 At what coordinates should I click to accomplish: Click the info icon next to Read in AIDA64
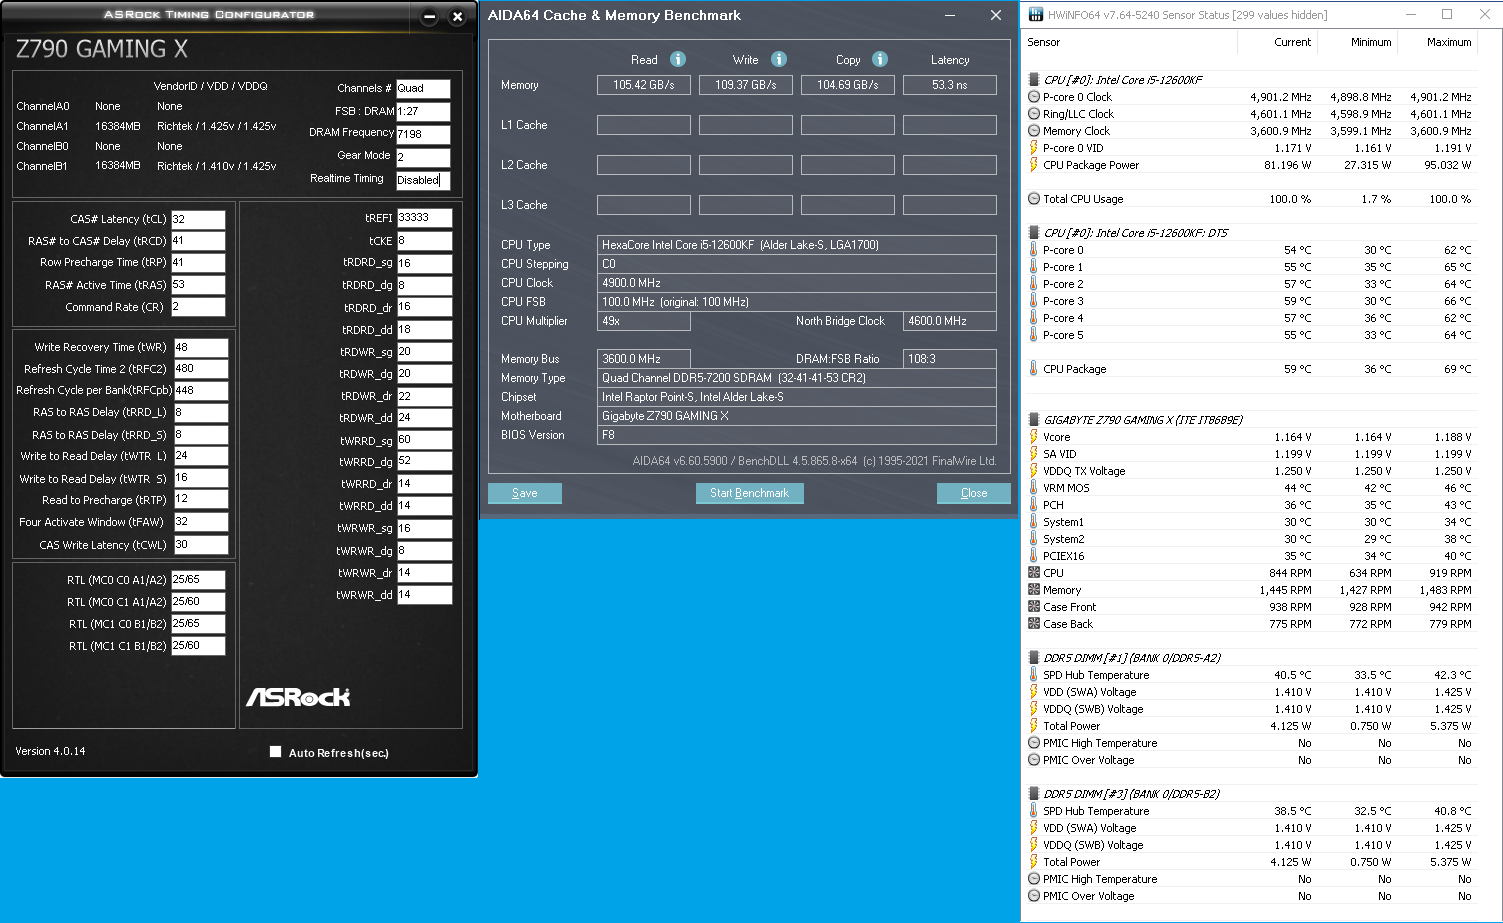(x=678, y=59)
